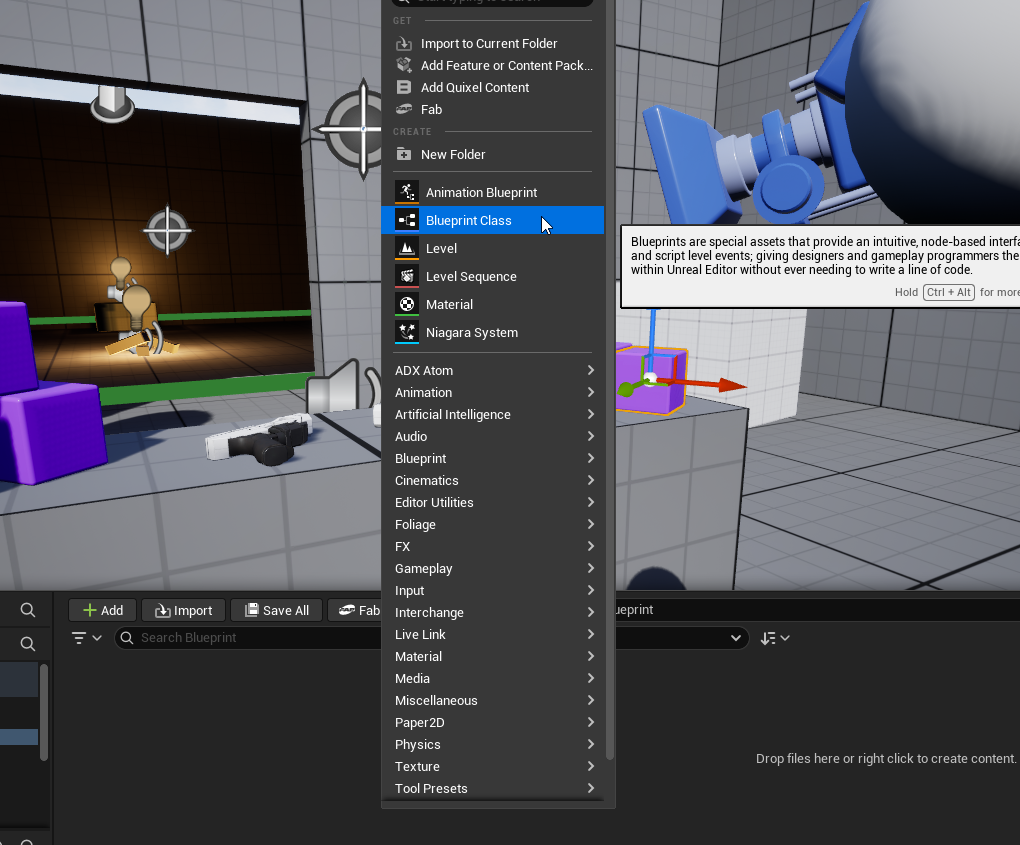1020x845 pixels.
Task: Expand the Cinematics submenu
Action: pos(494,481)
